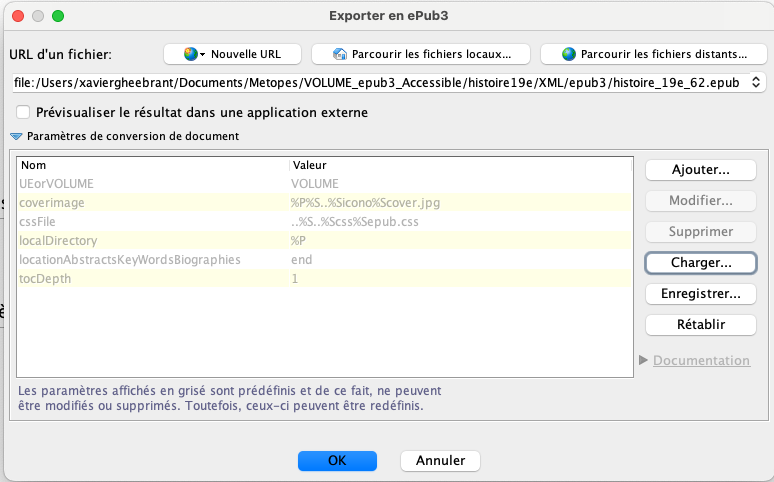The image size is (774, 482).
Task: Click the globe icon on Nouvelle URL
Action: tap(191, 54)
